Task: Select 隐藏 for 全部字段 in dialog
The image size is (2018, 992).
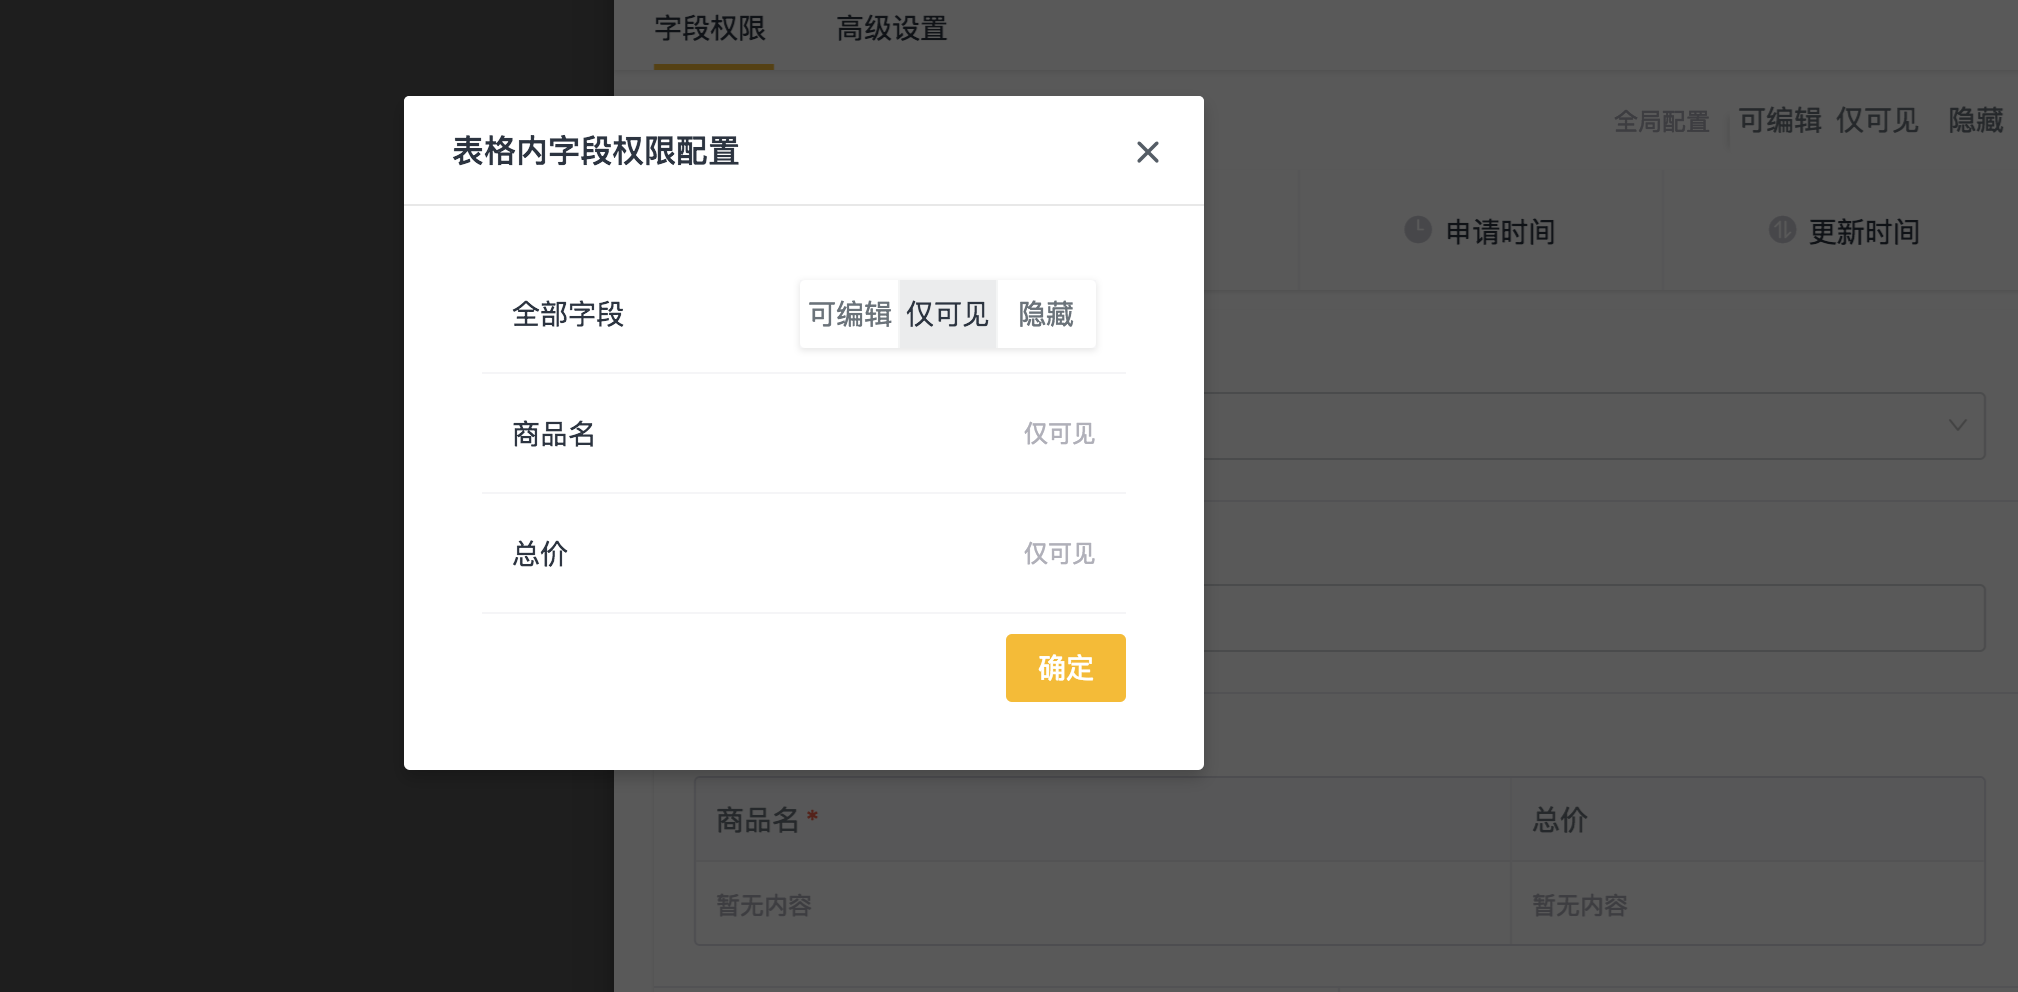Action: [1046, 314]
